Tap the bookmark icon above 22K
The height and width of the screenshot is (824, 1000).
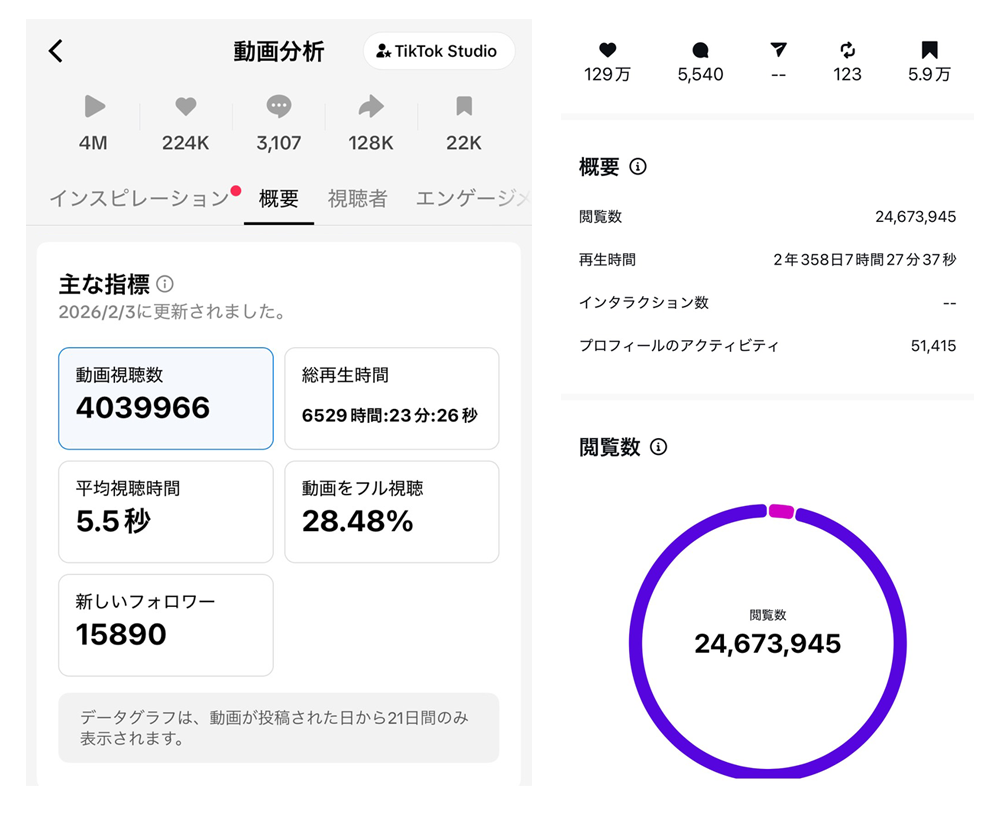pos(464,107)
